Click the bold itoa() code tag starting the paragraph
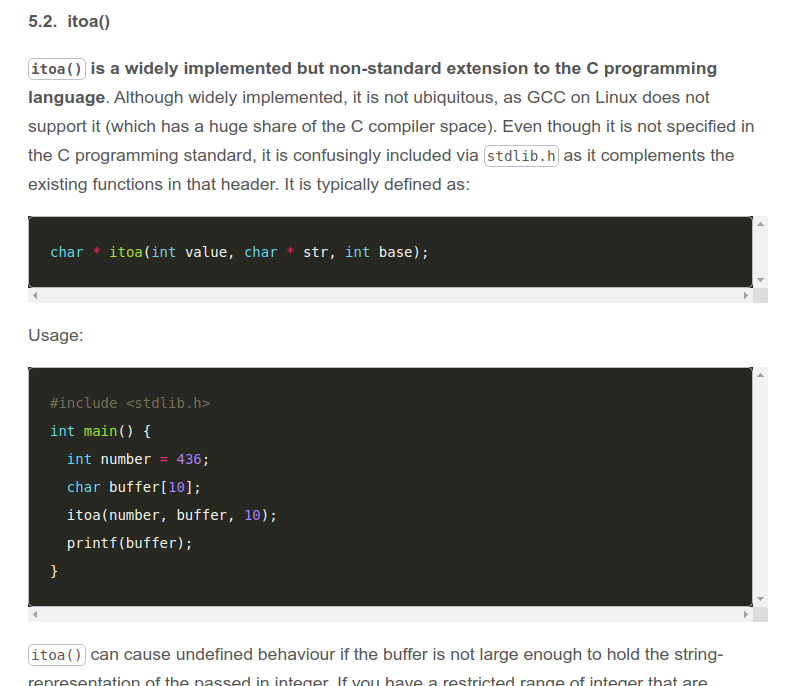794x686 pixels. (57, 69)
